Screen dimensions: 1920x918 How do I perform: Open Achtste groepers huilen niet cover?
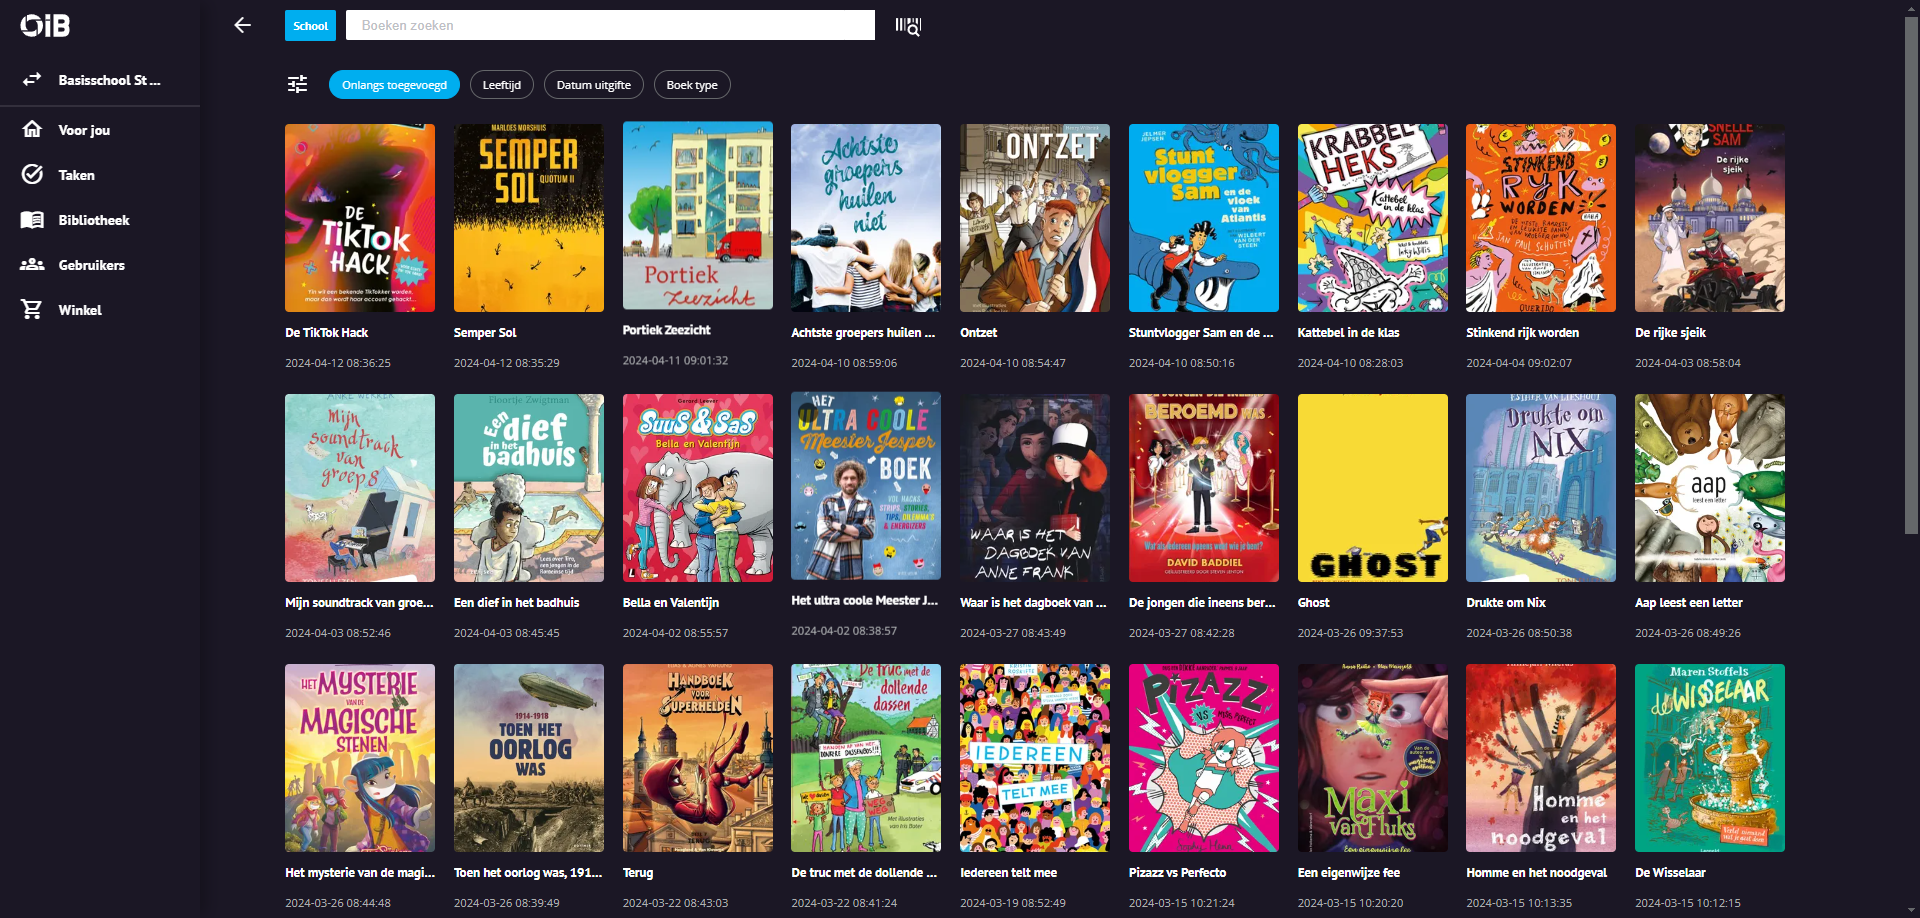point(866,218)
